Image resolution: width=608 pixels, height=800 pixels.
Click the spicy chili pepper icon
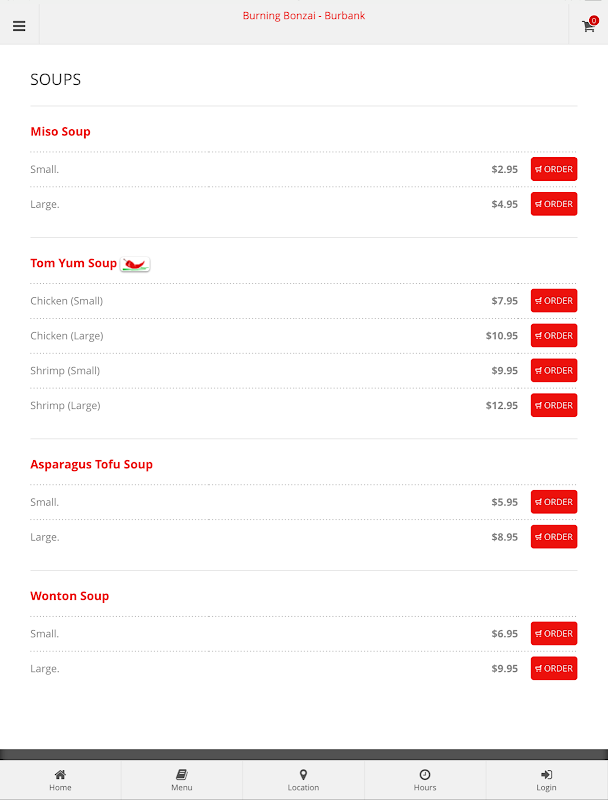[x=135, y=264]
